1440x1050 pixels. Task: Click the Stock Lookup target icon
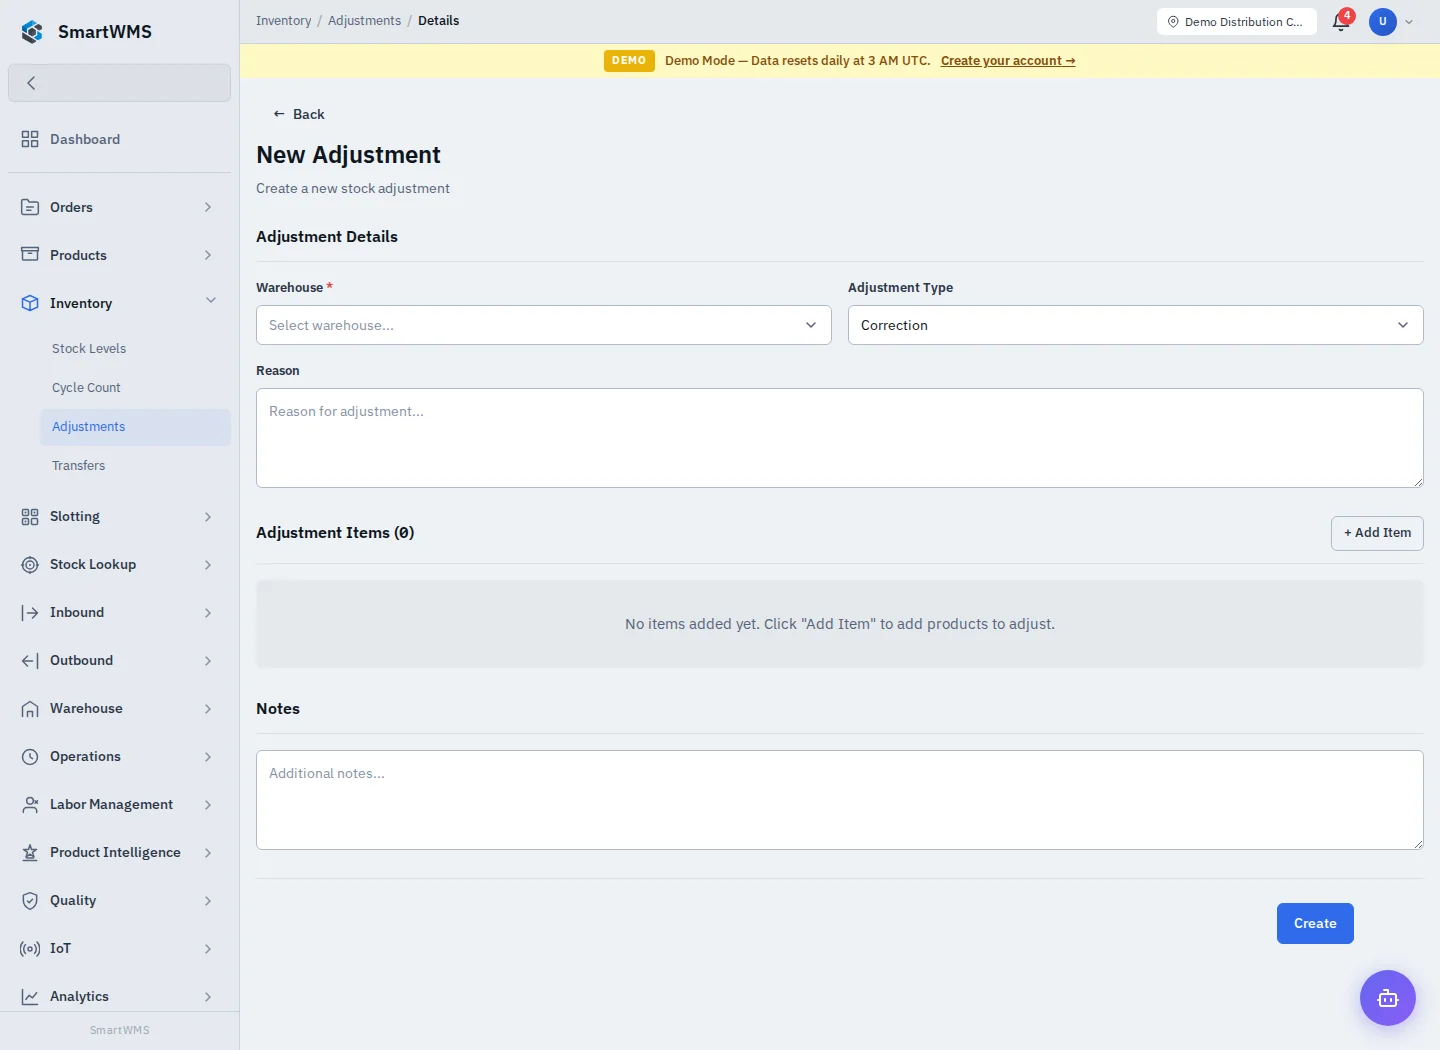click(x=30, y=565)
